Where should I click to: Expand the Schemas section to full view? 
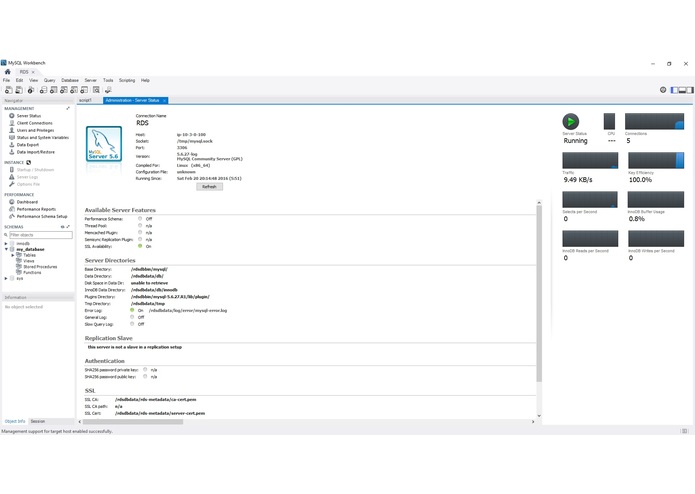click(x=68, y=227)
